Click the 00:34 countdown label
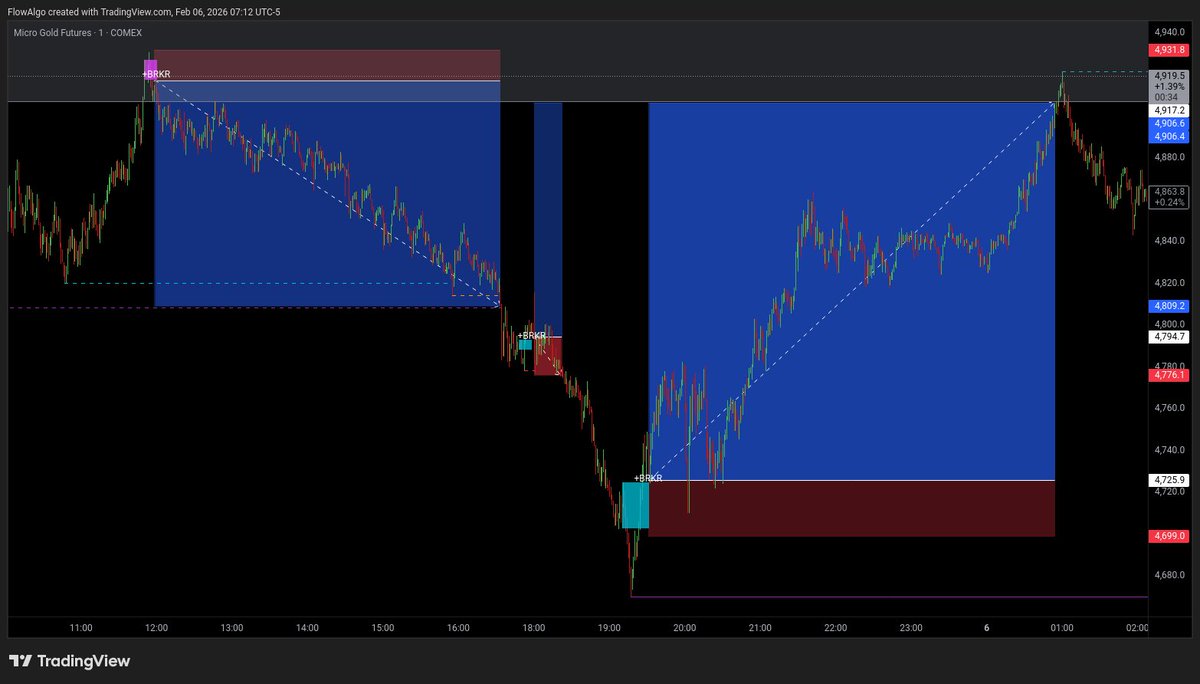The height and width of the screenshot is (684, 1200). point(1168,97)
